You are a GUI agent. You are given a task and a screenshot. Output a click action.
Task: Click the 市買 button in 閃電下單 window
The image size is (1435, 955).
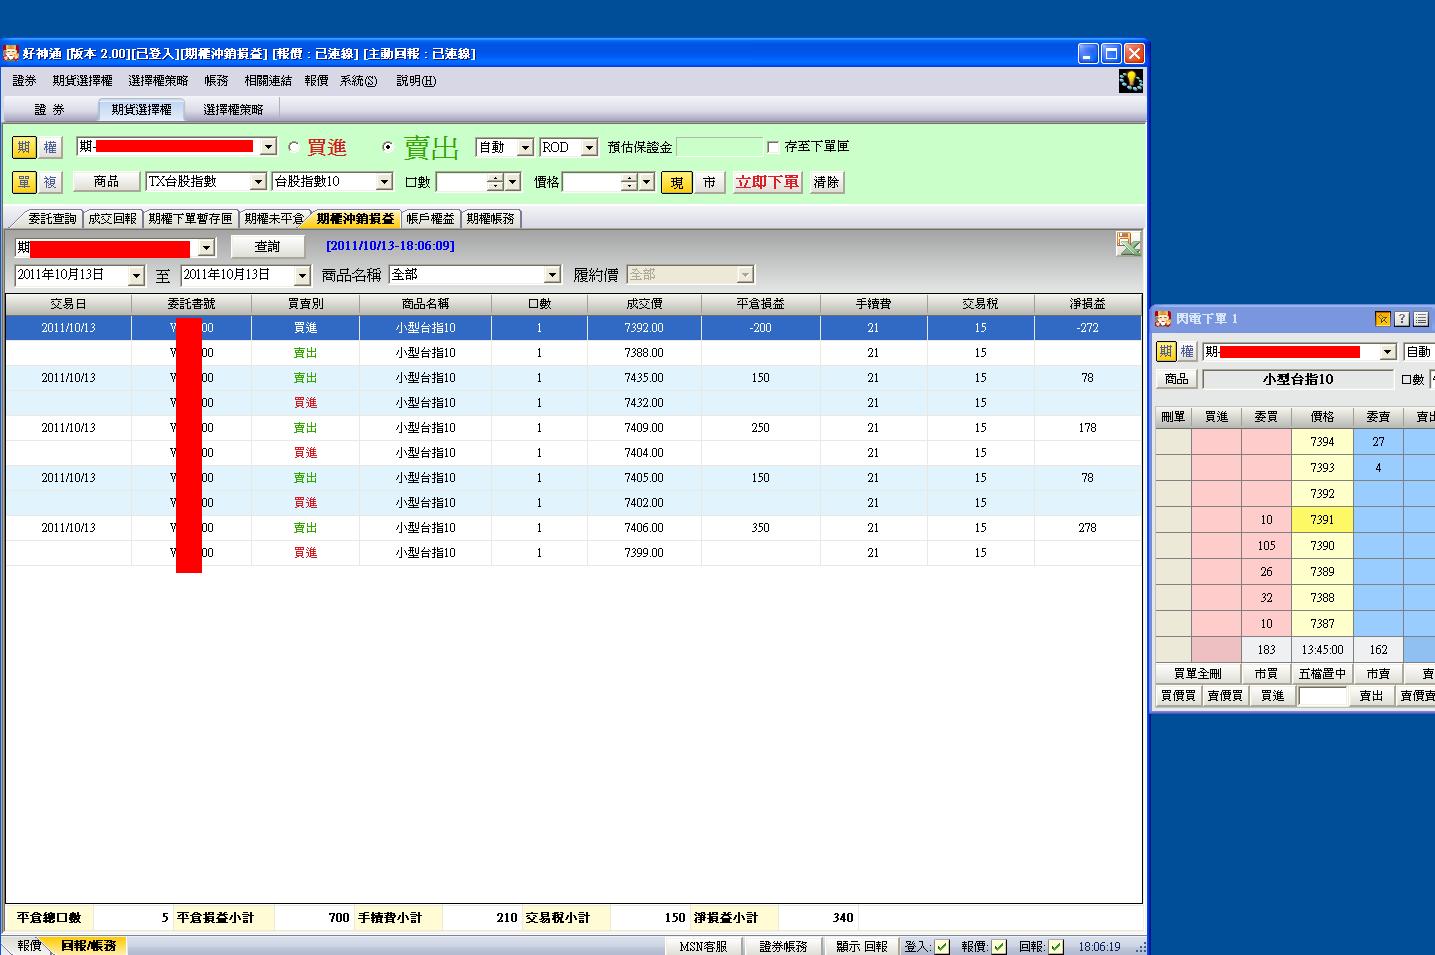pos(1266,674)
